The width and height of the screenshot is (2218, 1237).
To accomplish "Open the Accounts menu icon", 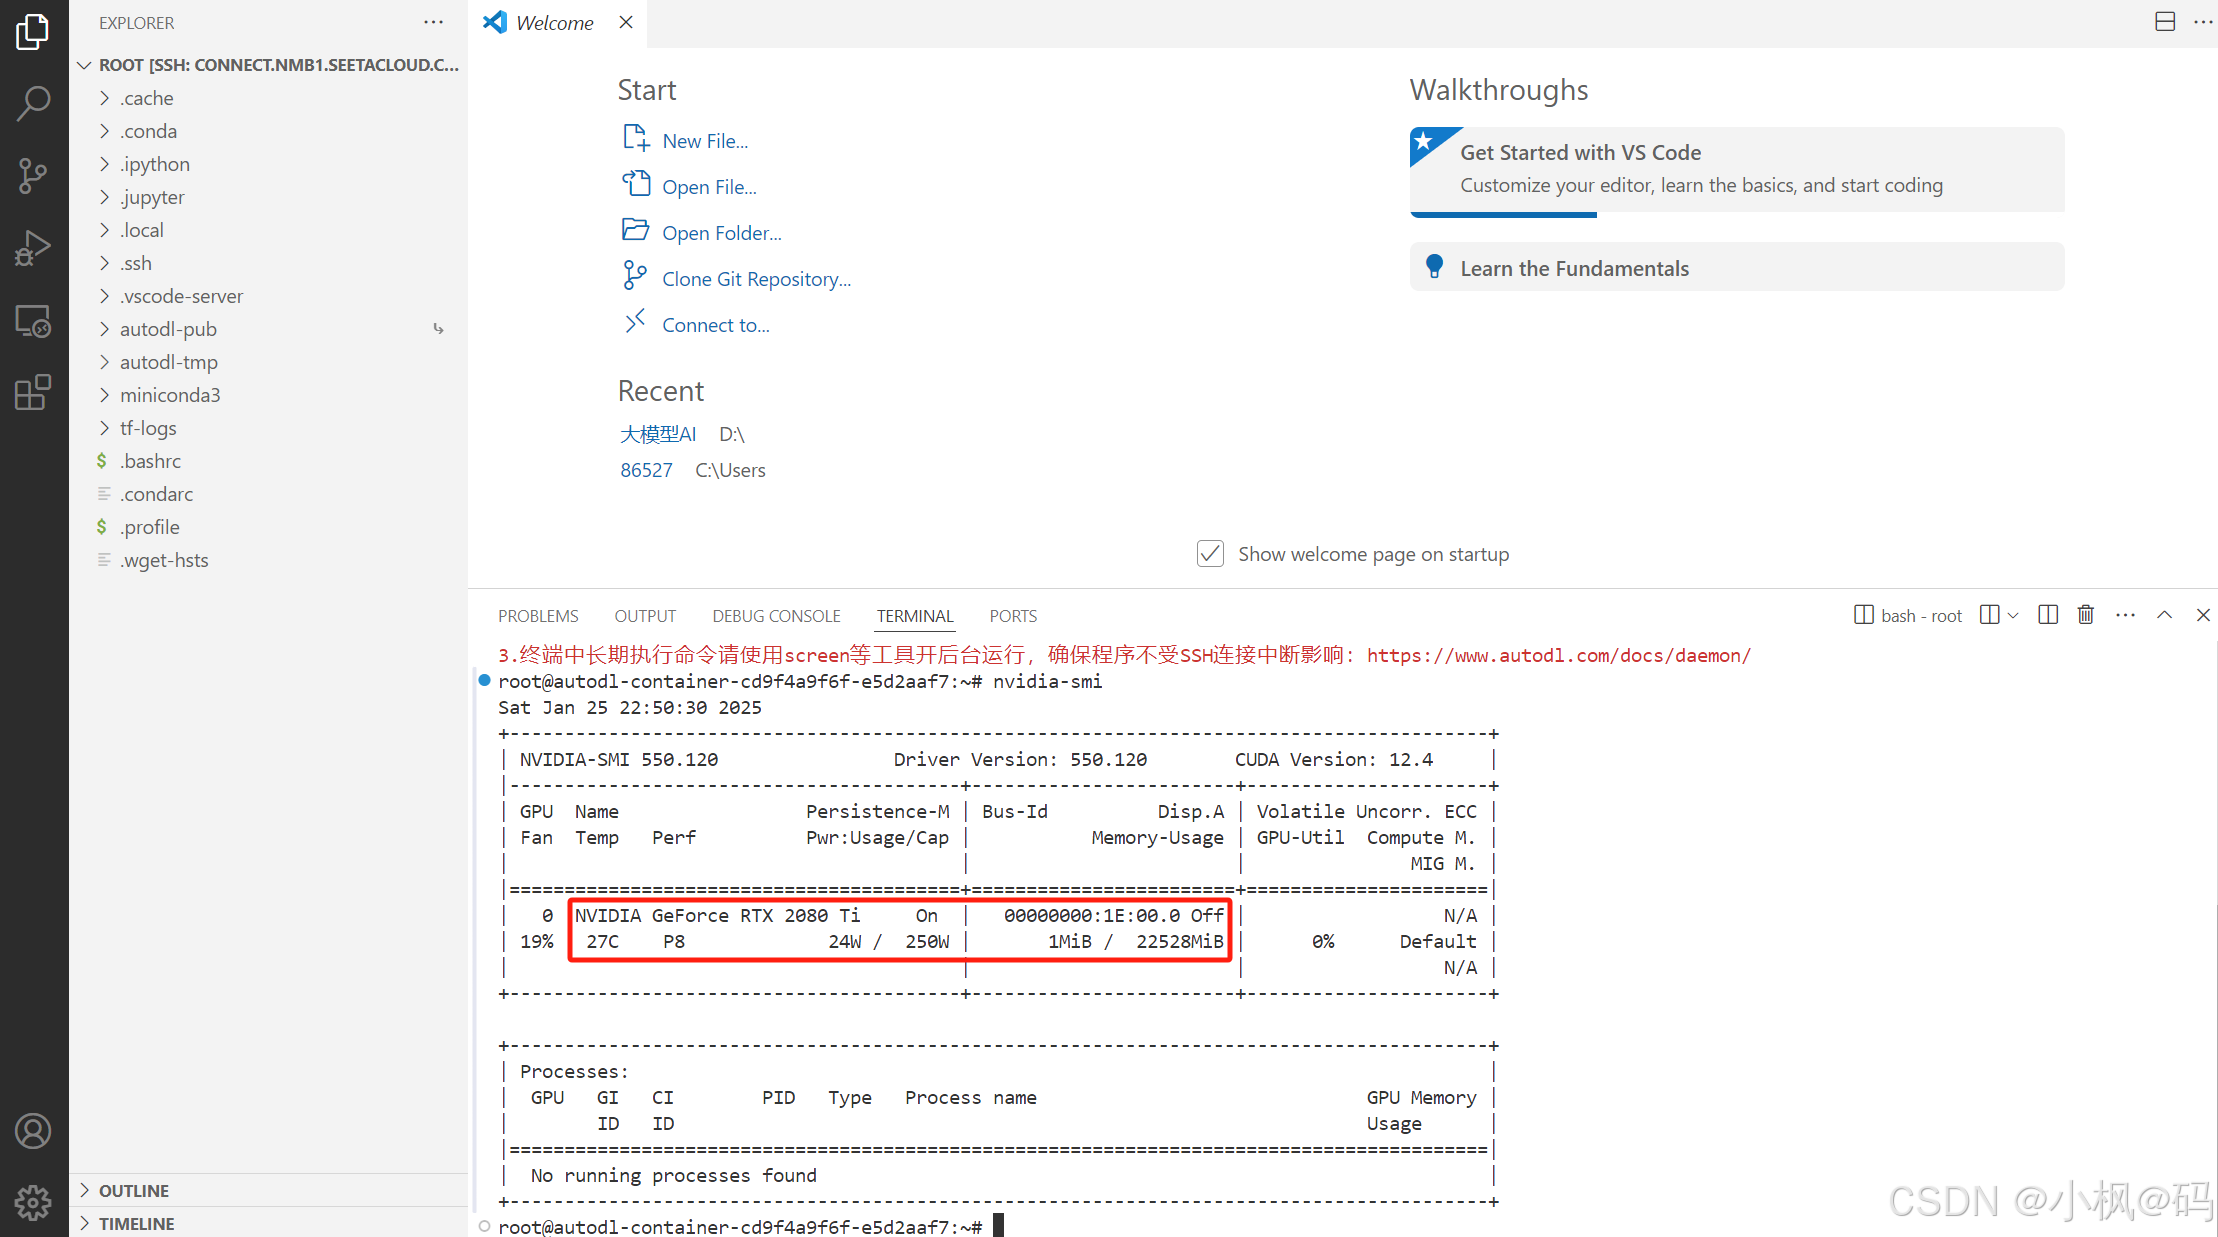I will (x=33, y=1131).
